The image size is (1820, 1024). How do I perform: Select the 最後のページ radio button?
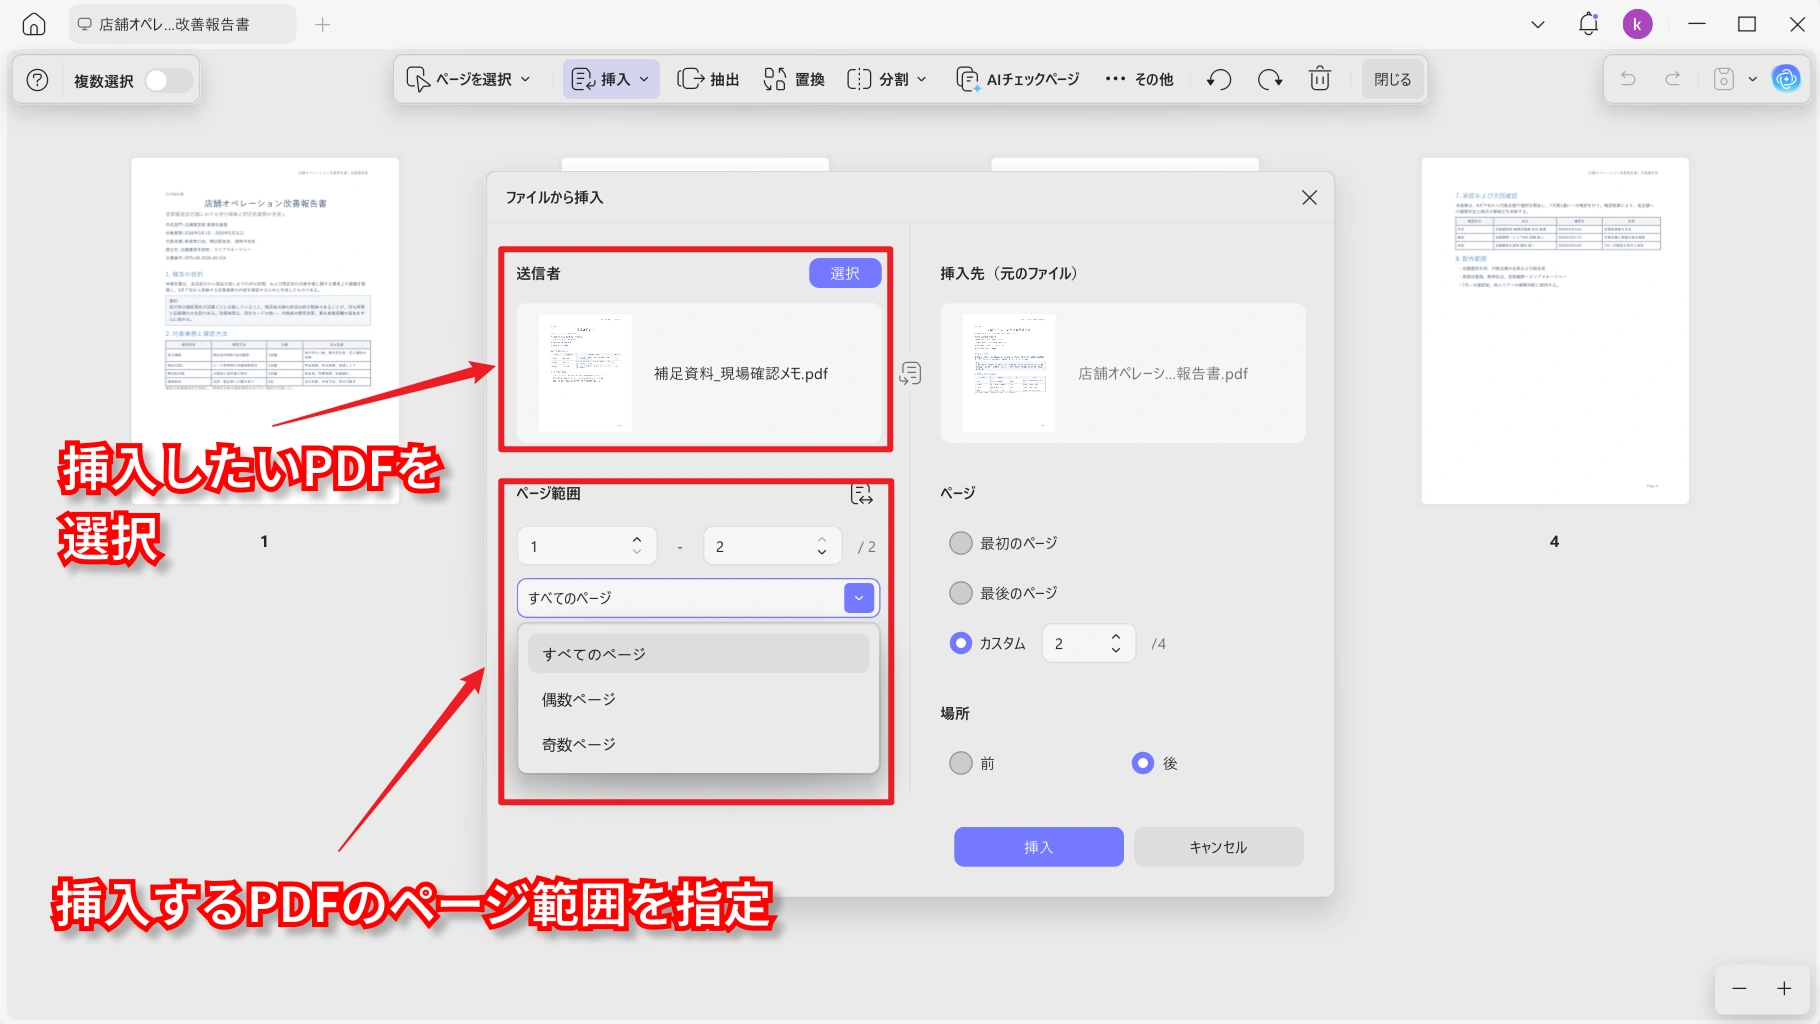click(x=960, y=593)
